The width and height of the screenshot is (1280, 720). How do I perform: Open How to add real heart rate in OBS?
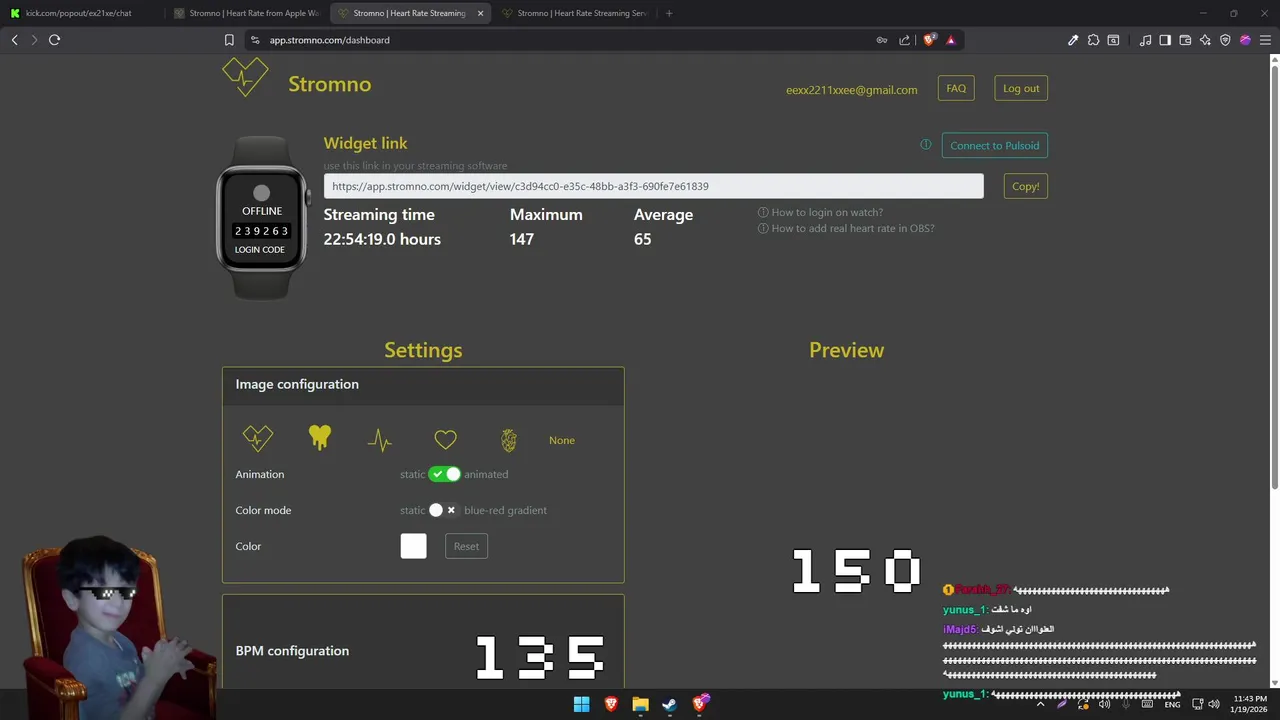846,228
